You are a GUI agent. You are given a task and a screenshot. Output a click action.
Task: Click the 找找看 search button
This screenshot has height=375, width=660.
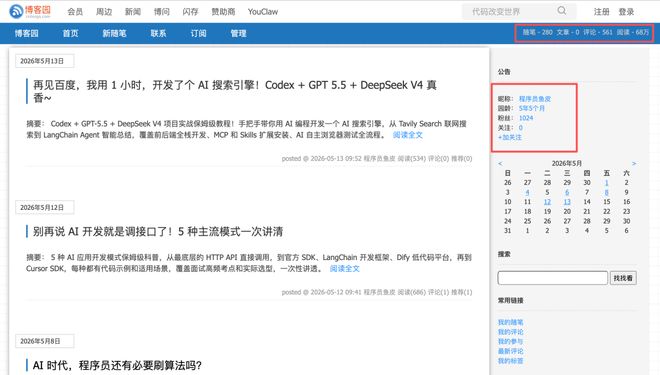coord(623,278)
